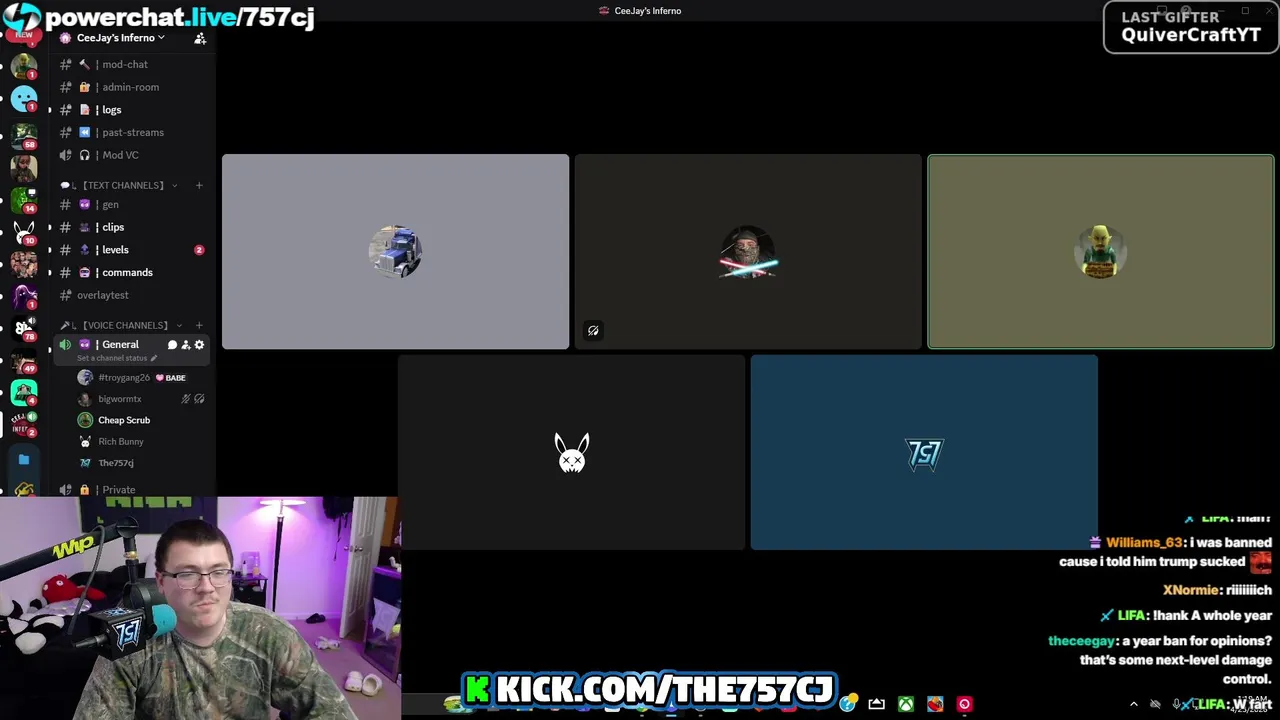Open the admin-room channel
Viewport: 1280px width, 720px height.
[132, 87]
